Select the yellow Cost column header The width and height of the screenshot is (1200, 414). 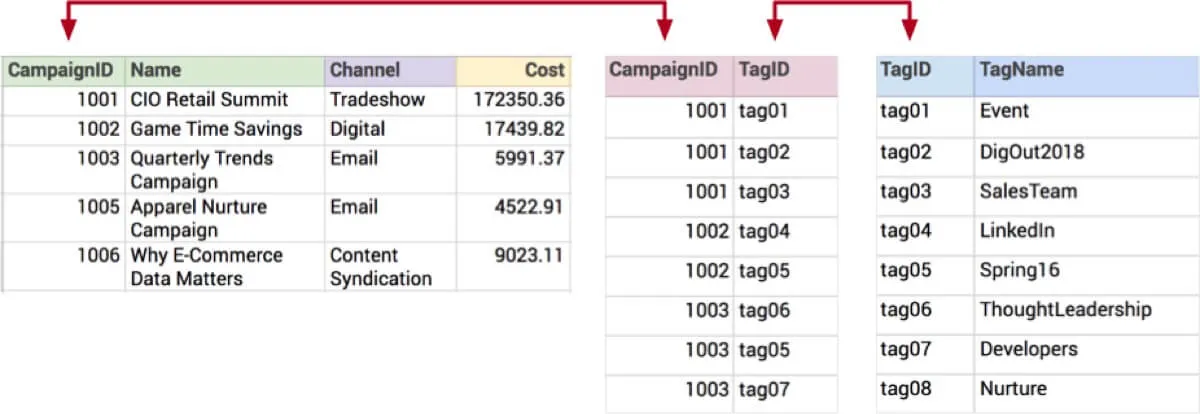click(x=513, y=70)
